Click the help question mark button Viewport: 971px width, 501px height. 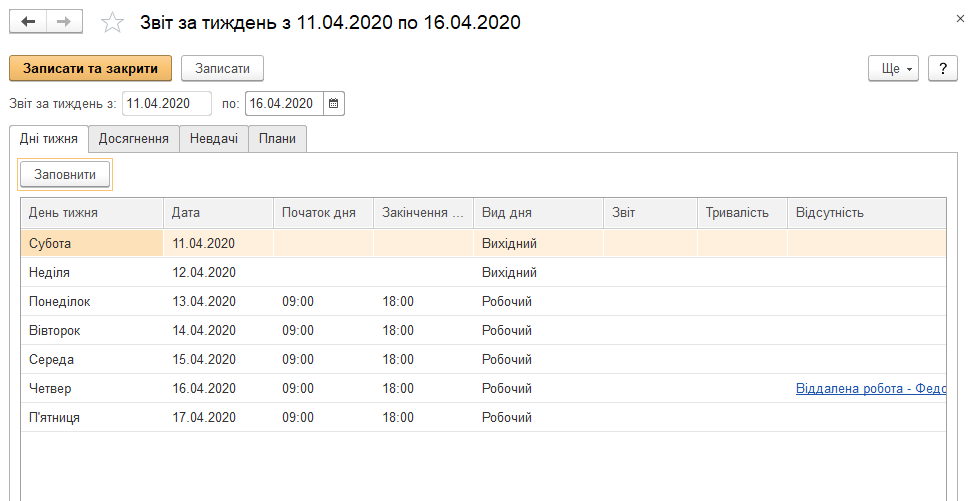point(943,68)
